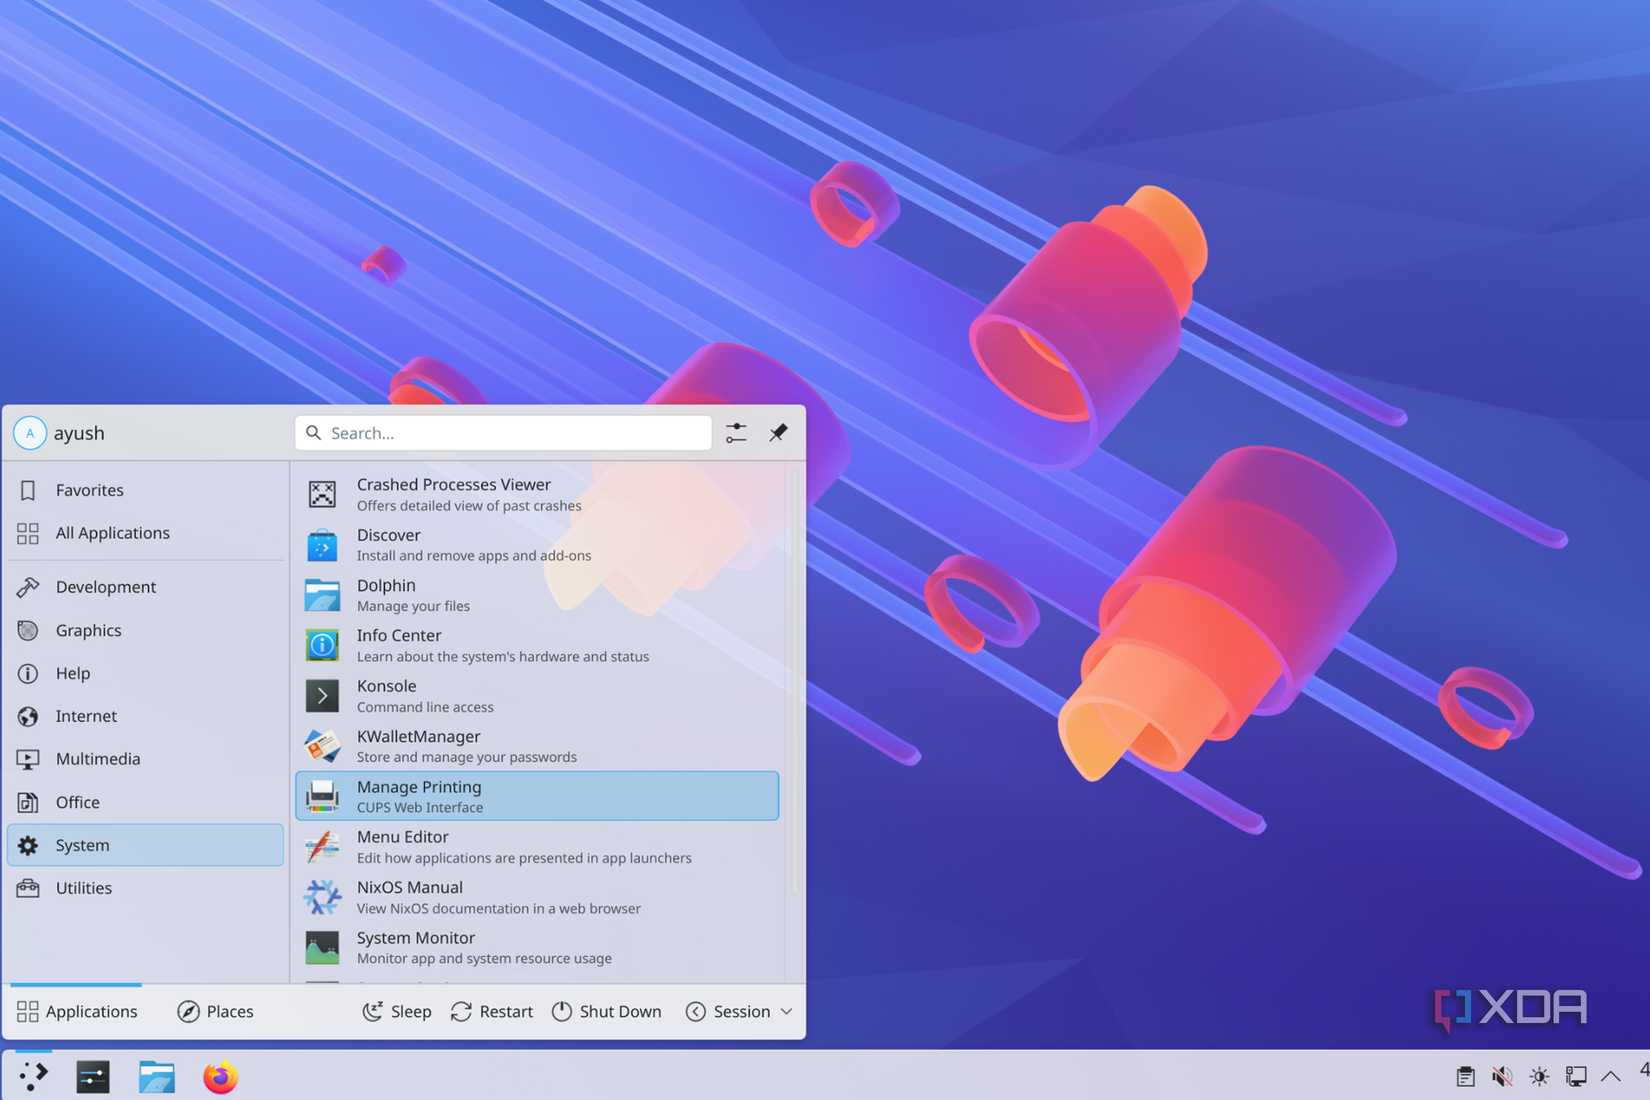The width and height of the screenshot is (1650, 1100).
Task: Open the Office category
Action: 146,802
